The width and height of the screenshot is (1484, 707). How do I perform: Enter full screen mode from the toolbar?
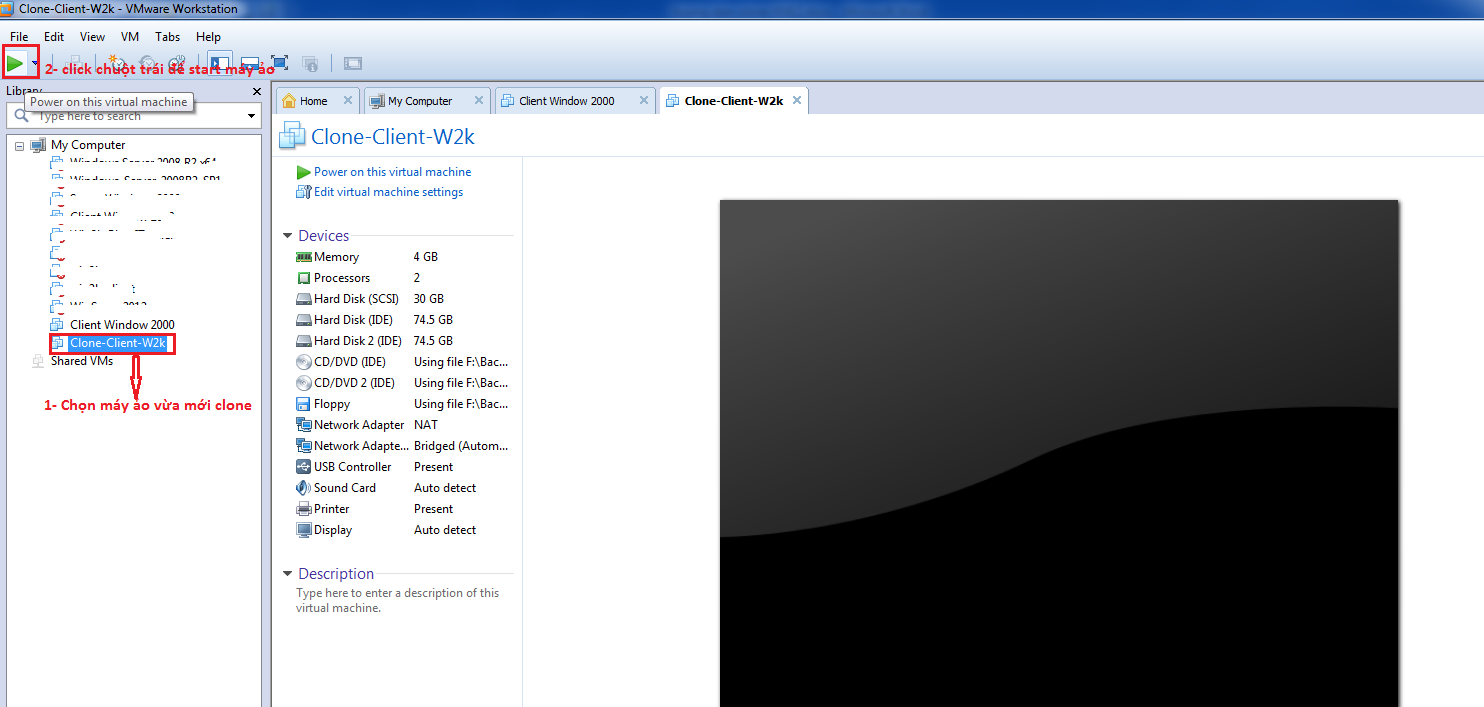pyautogui.click(x=280, y=63)
